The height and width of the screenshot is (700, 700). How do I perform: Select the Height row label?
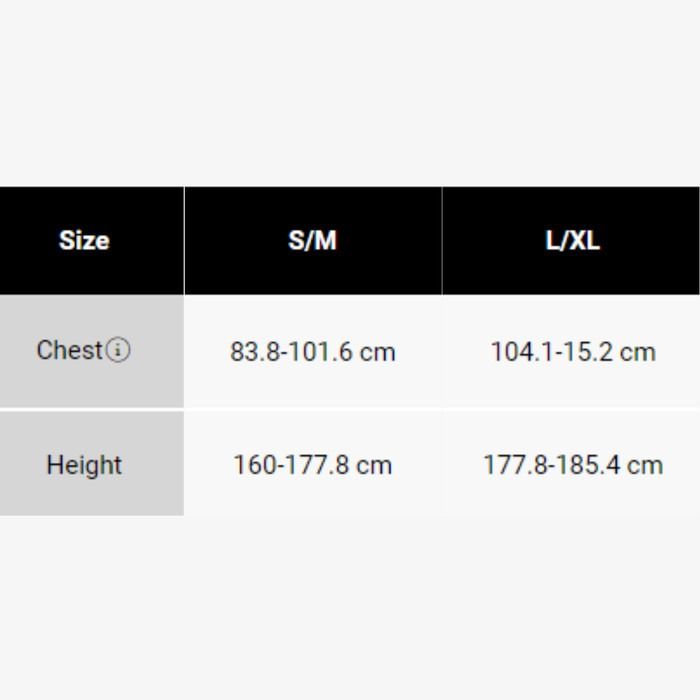(x=84, y=465)
